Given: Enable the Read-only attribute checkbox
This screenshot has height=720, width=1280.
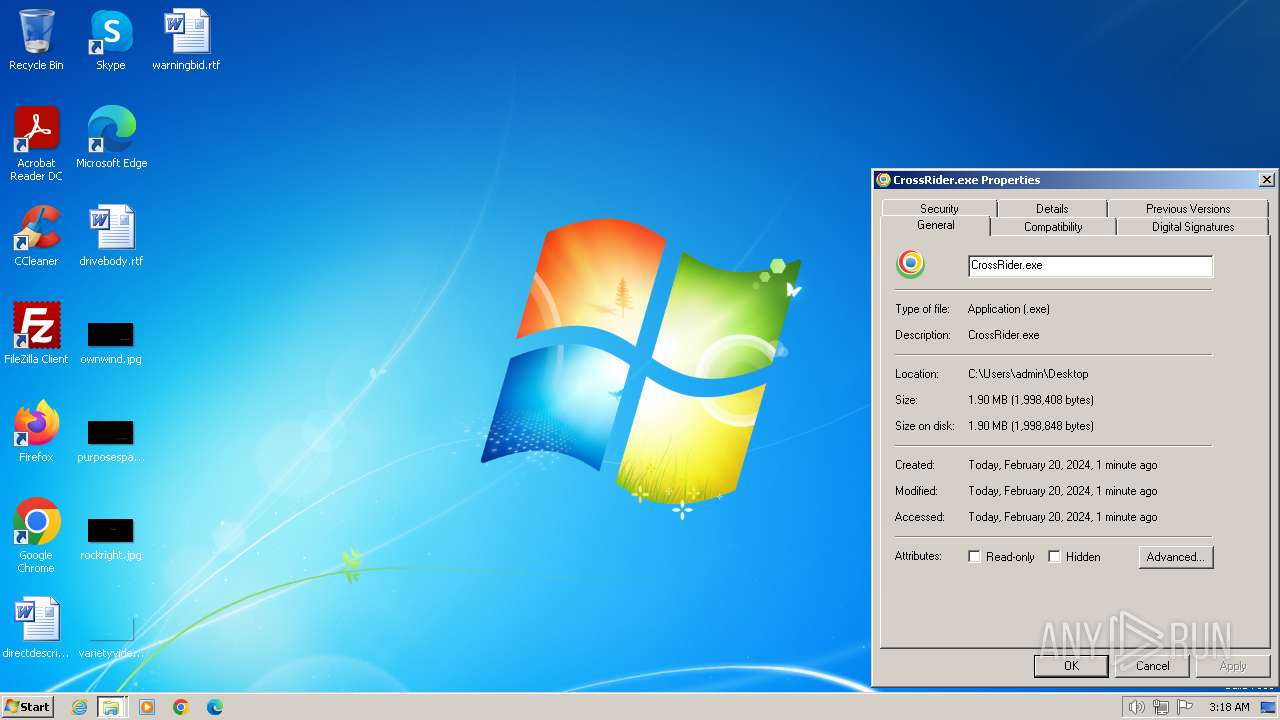Looking at the screenshot, I should pyautogui.click(x=974, y=557).
